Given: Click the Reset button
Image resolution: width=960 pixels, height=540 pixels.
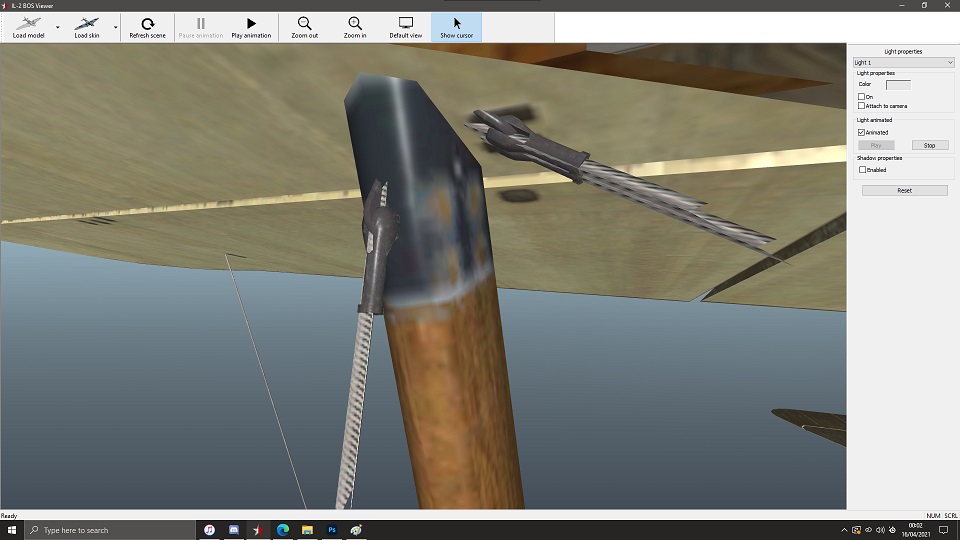Looking at the screenshot, I should click(904, 190).
